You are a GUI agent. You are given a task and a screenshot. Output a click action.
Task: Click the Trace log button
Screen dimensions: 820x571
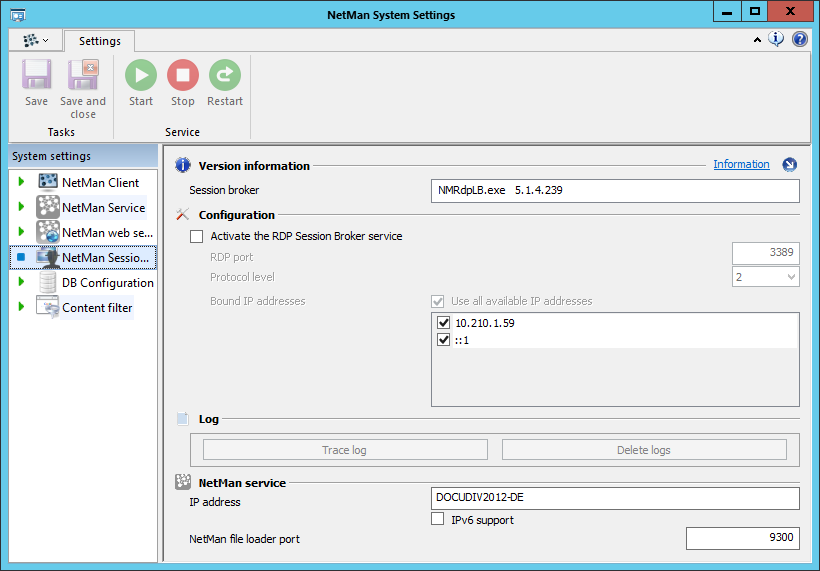pyautogui.click(x=345, y=450)
